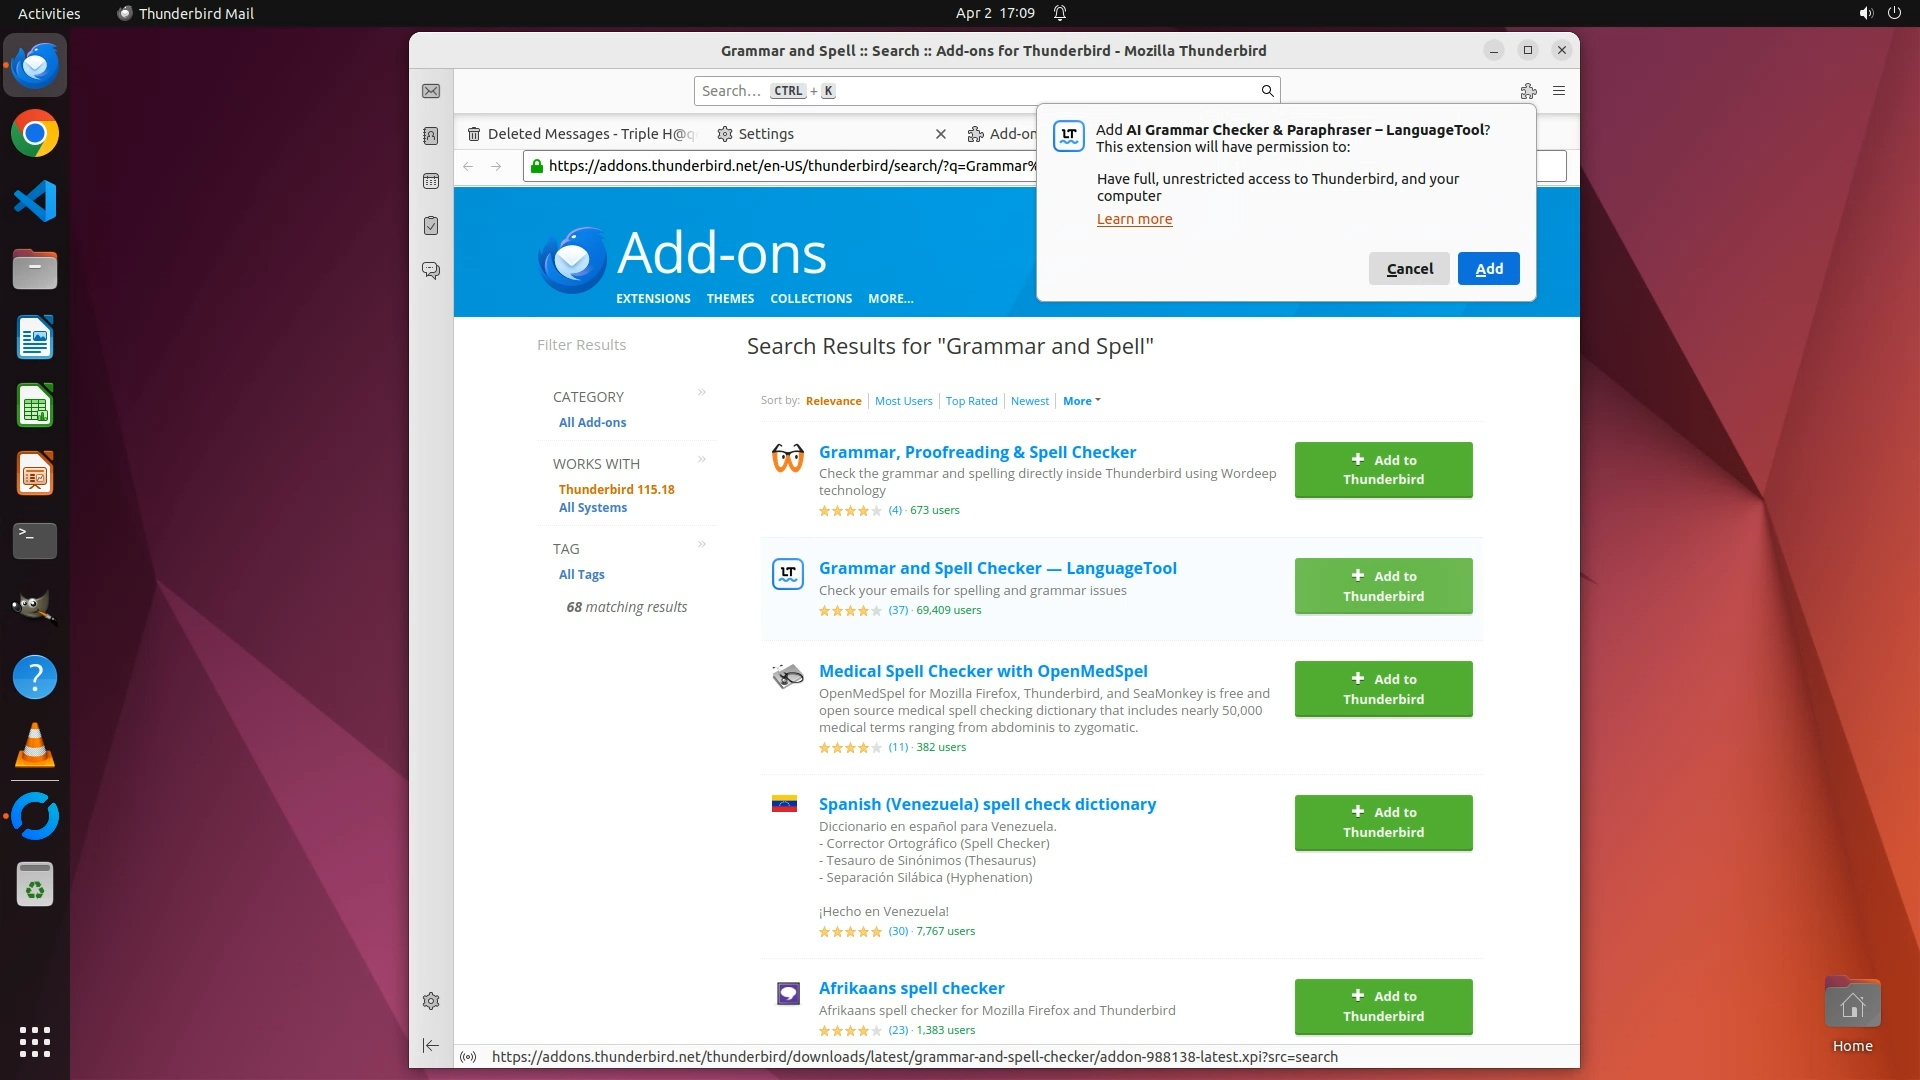Open the Calendar space

pyautogui.click(x=431, y=181)
